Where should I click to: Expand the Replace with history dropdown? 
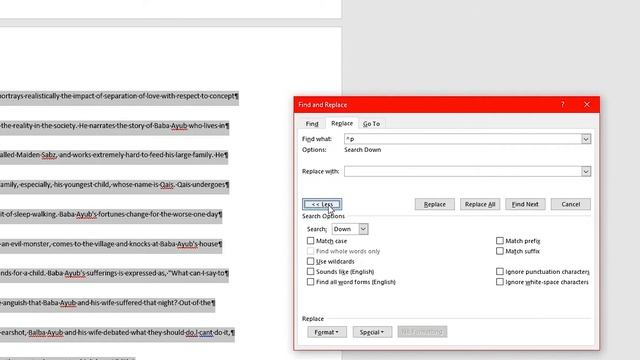tap(586, 171)
